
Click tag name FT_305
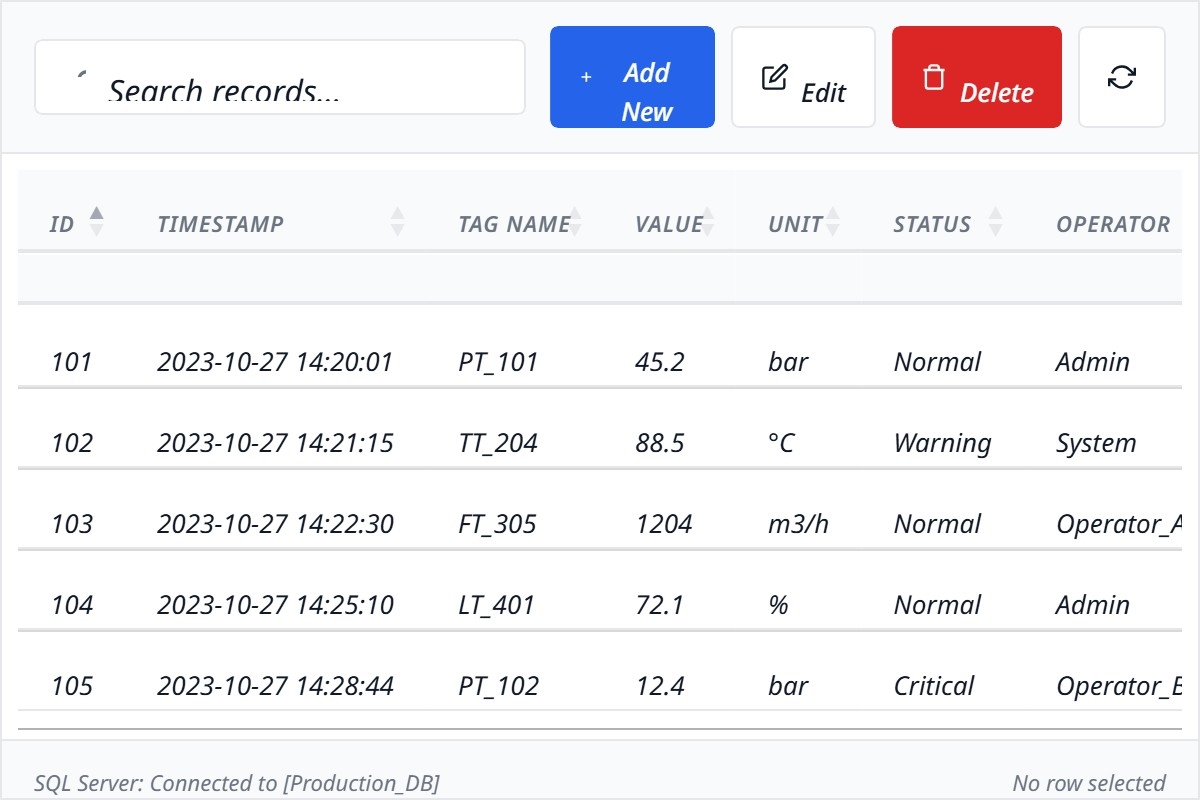(x=497, y=525)
